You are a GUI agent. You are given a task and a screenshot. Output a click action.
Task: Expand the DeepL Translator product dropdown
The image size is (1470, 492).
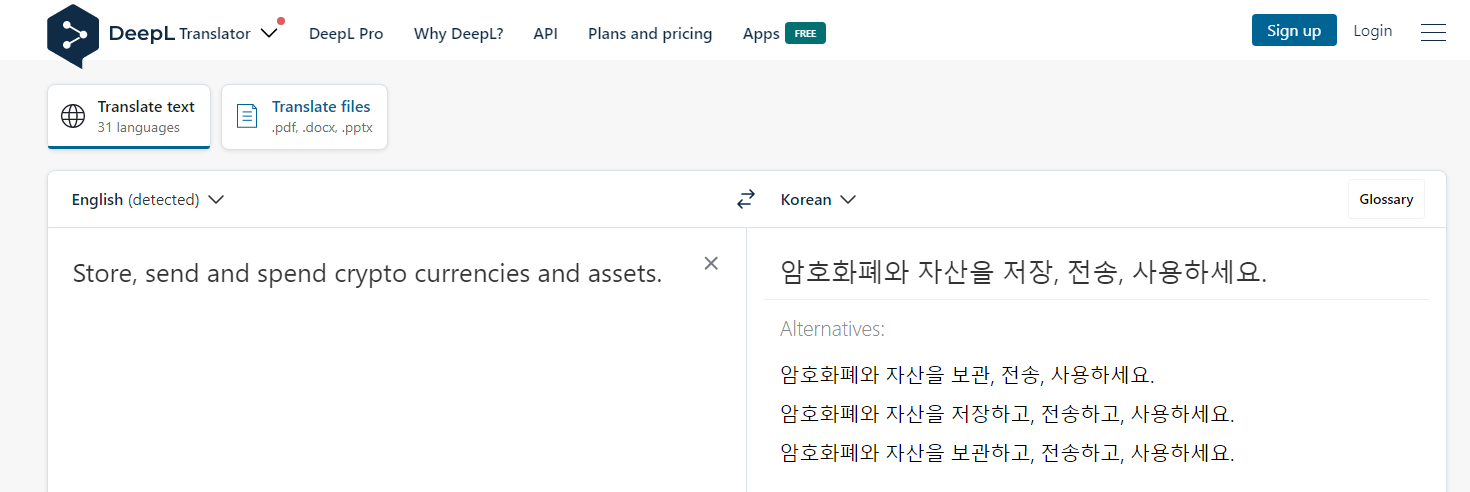point(269,33)
